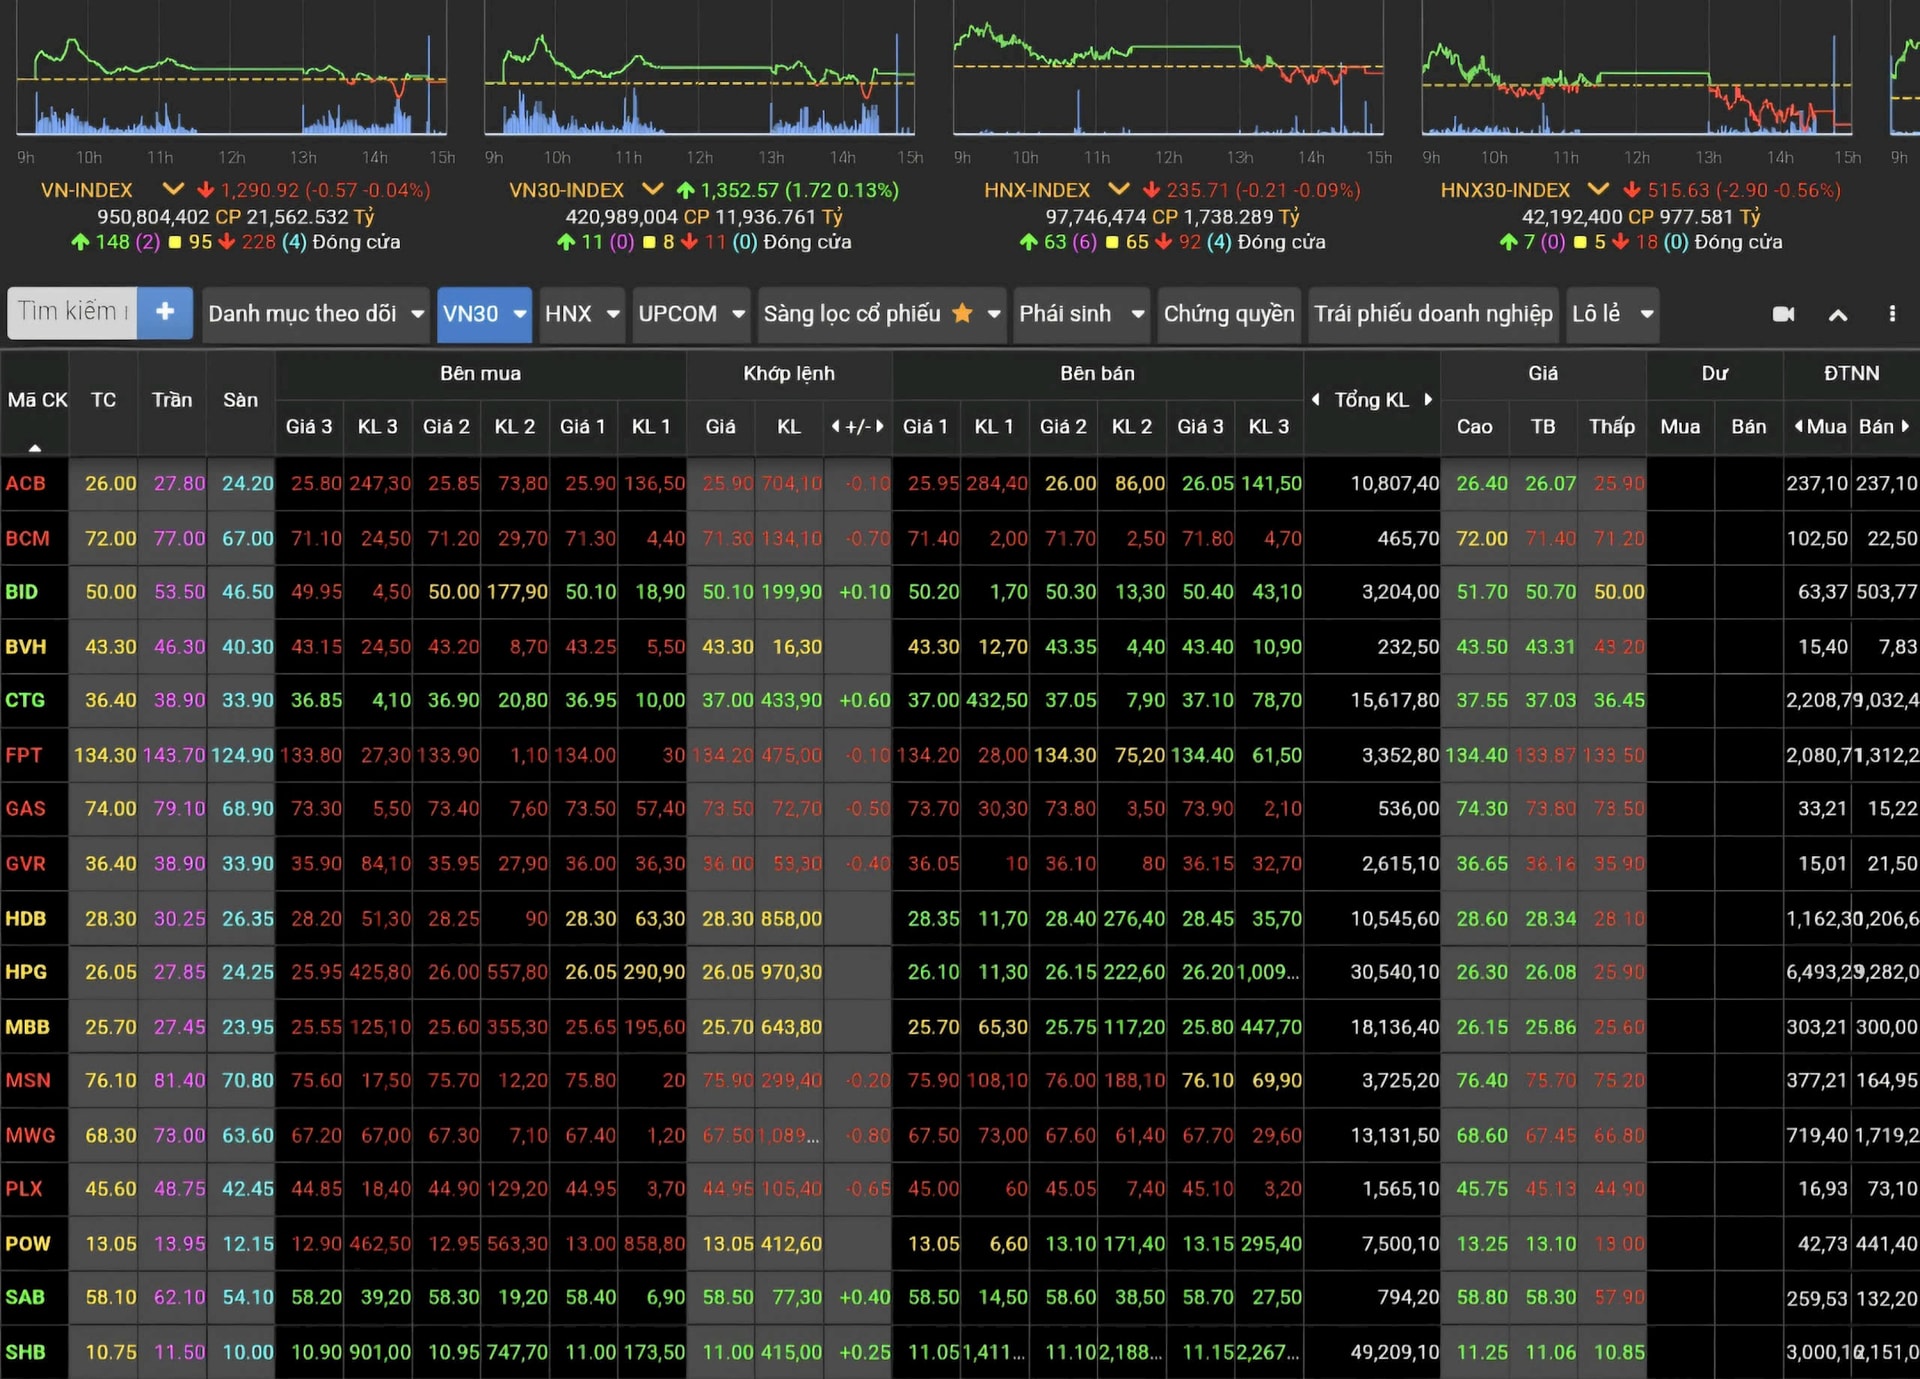Open stock BCM symbol
Viewport: 1920px width, 1379px height.
[x=27, y=538]
